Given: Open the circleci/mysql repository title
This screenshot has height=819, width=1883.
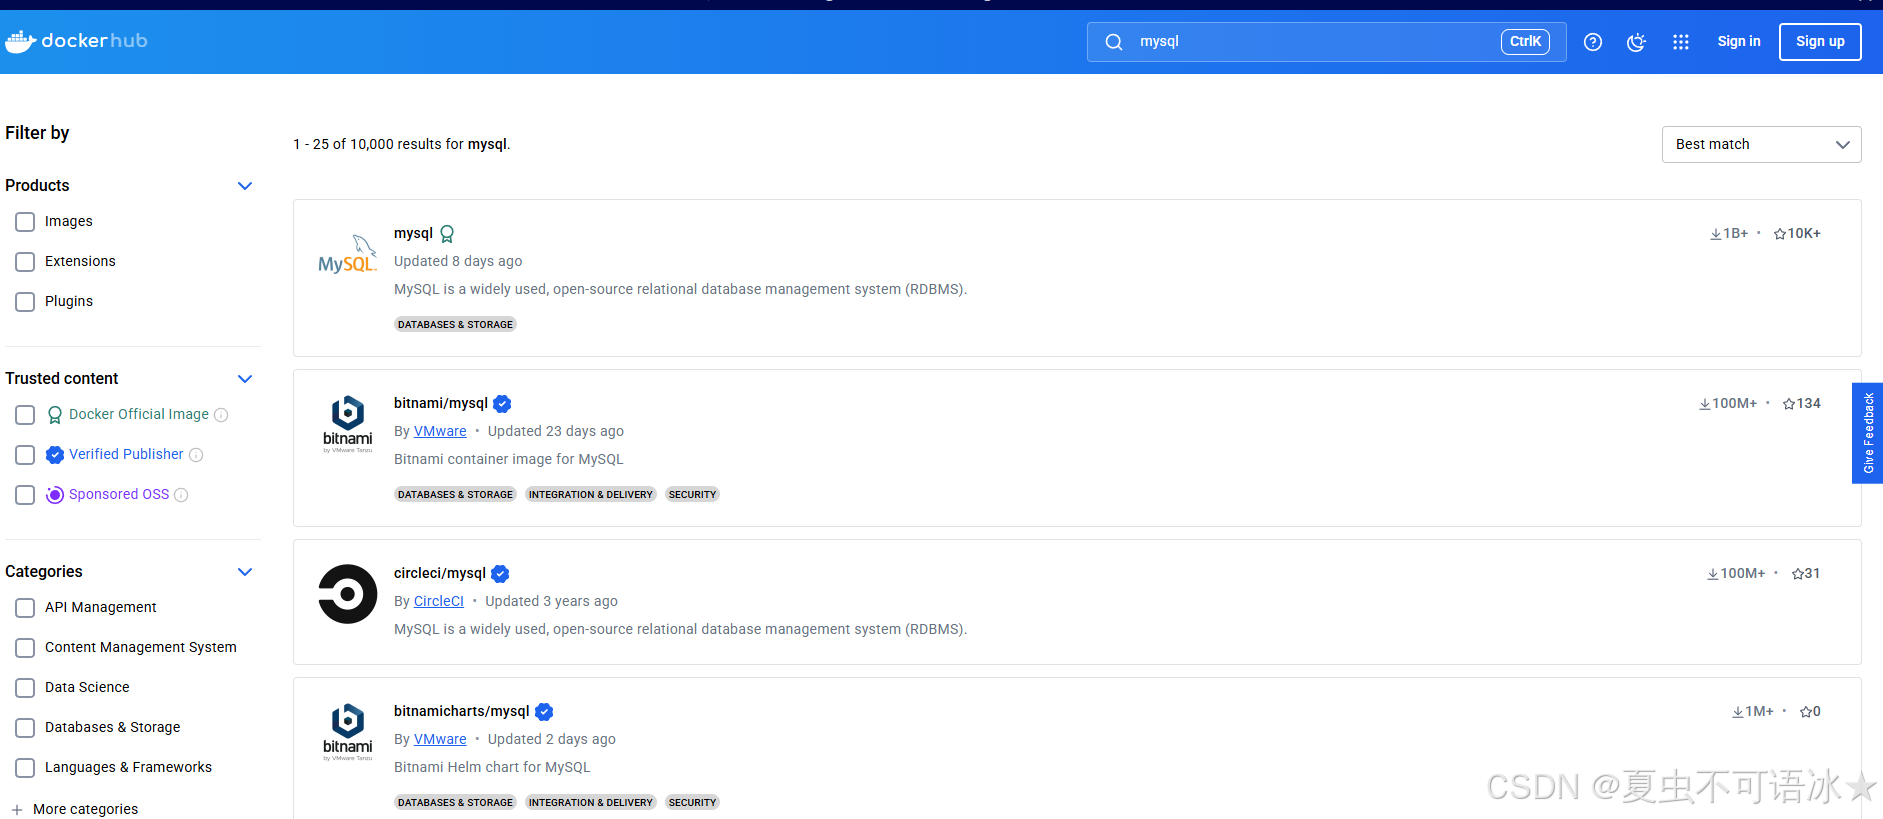Looking at the screenshot, I should (x=440, y=574).
